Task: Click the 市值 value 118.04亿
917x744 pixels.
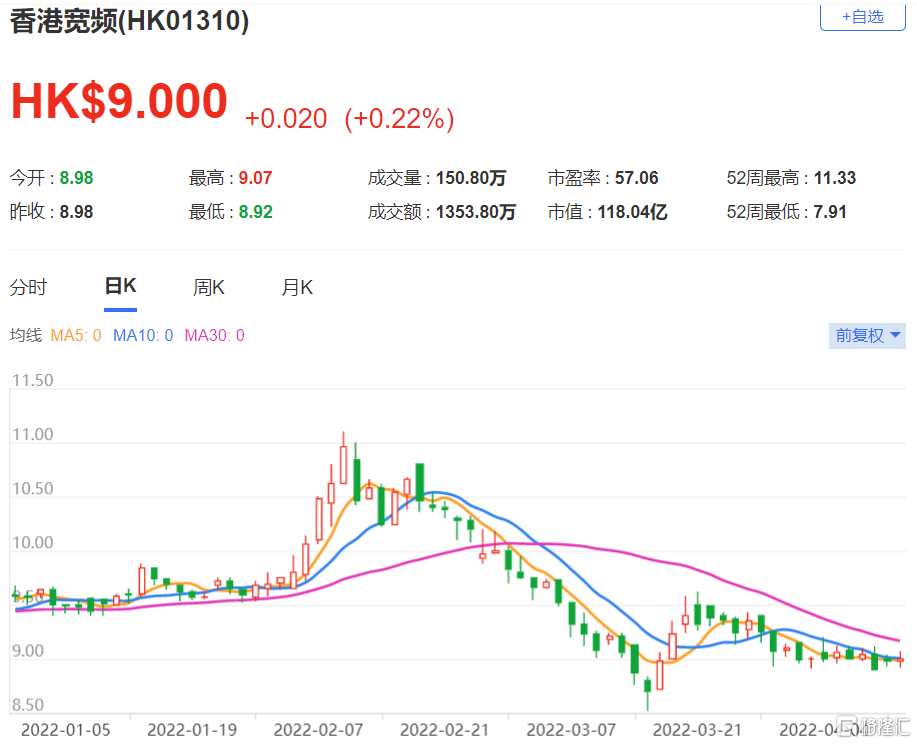Action: tap(633, 212)
